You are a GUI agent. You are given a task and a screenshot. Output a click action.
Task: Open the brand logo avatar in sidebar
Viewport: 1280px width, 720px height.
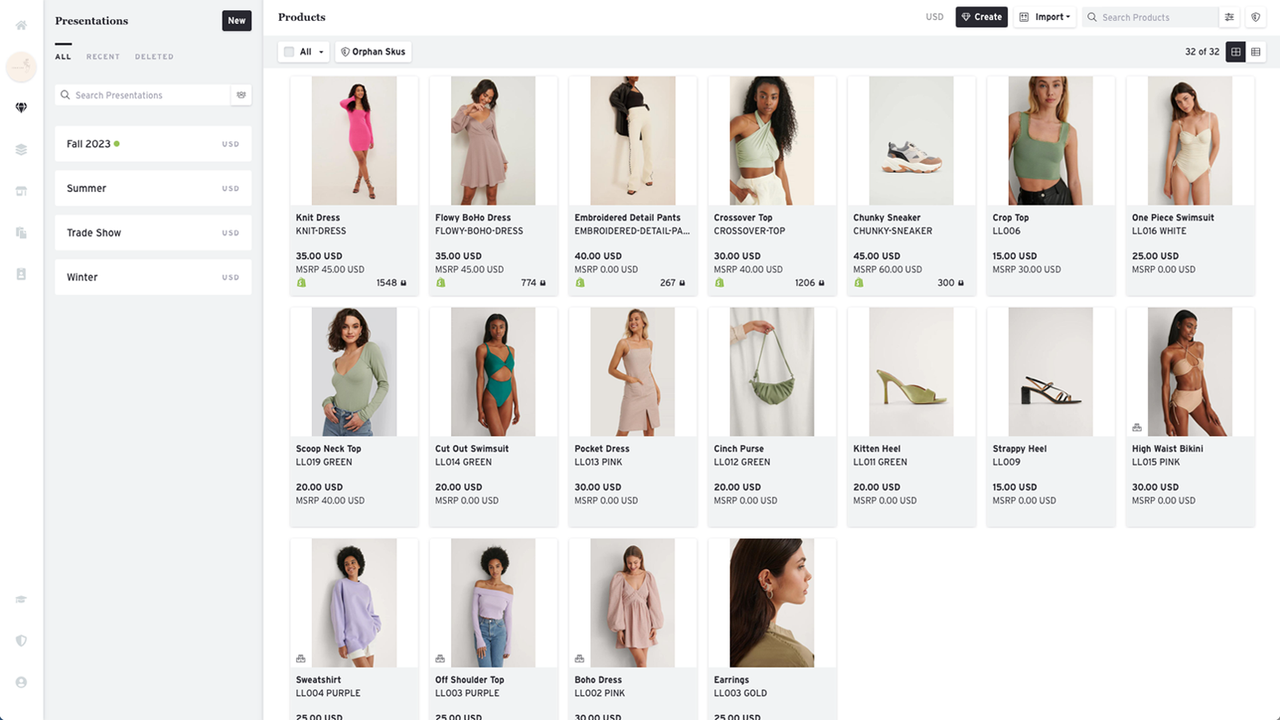21,67
